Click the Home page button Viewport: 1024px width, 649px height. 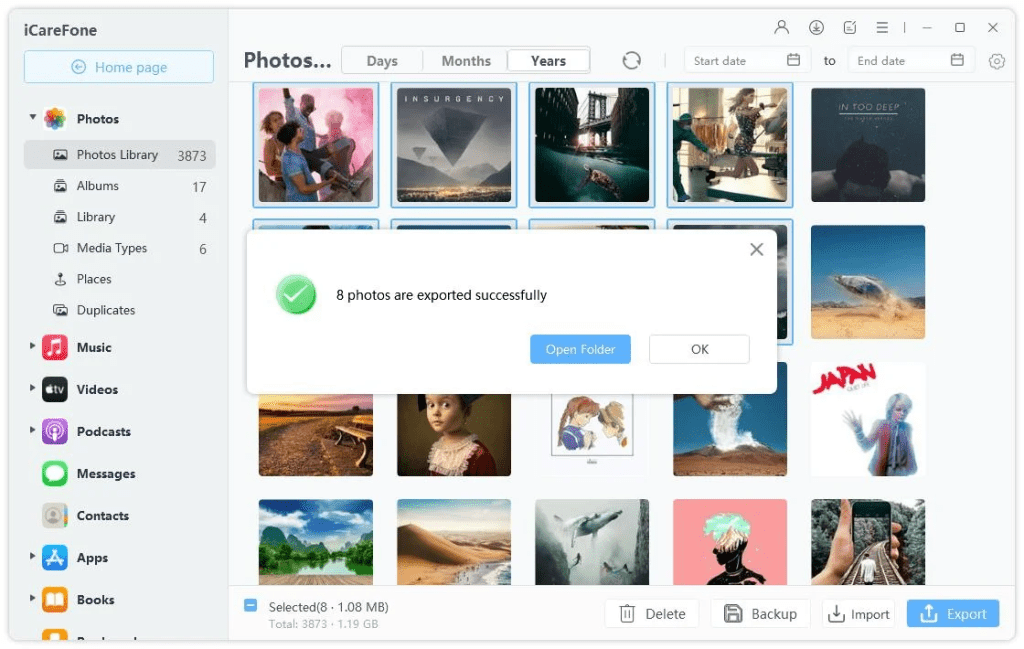pyautogui.click(x=119, y=67)
